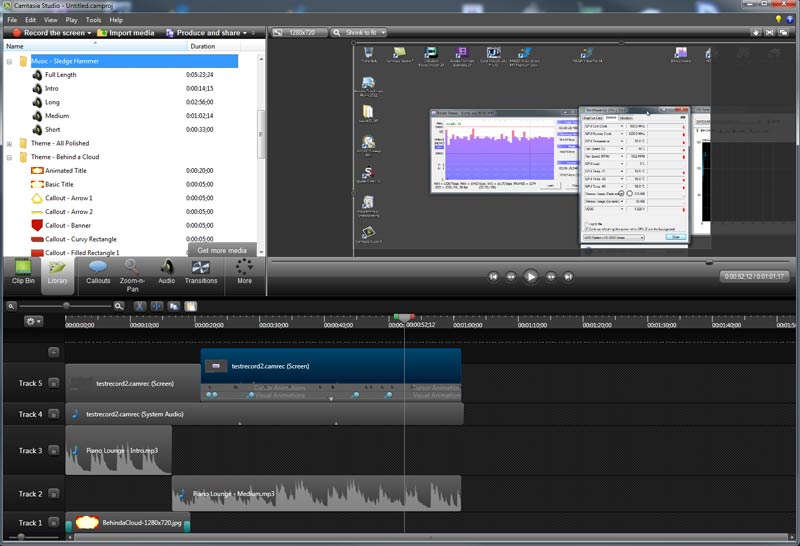Open the Clip Bin panel
Screen dimensions: 800x546
click(x=23, y=271)
